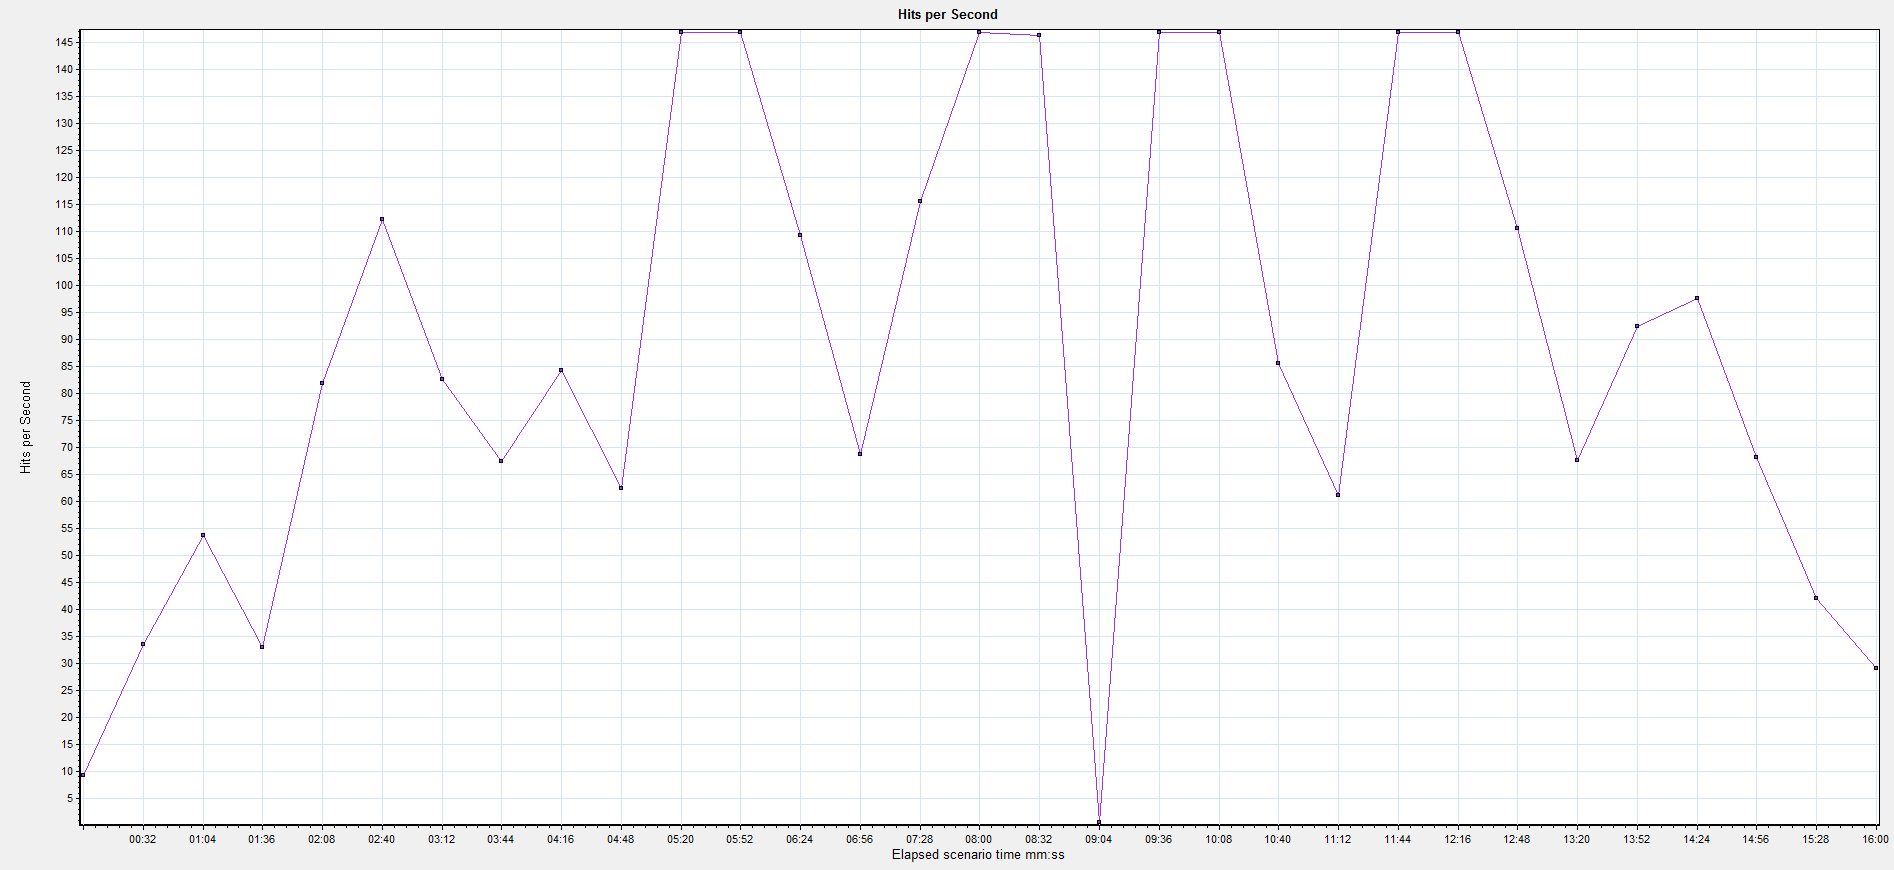
Task: Click the data point at 04:16
Action: click(x=561, y=370)
